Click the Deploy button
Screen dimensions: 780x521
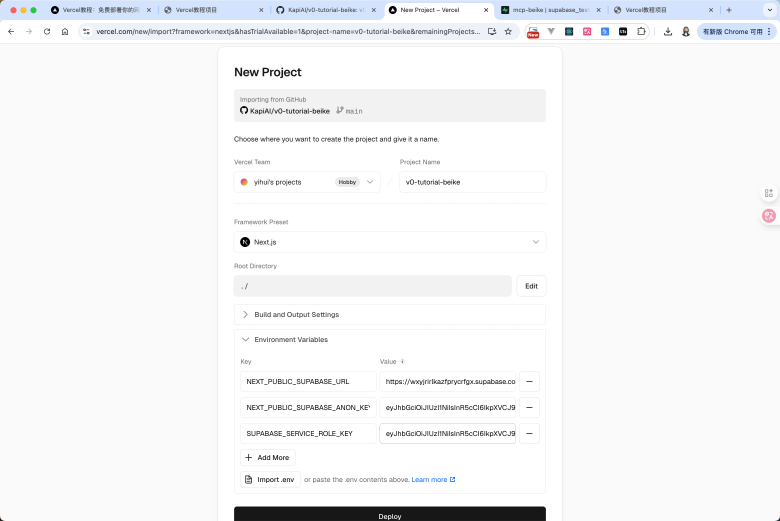[390, 514]
